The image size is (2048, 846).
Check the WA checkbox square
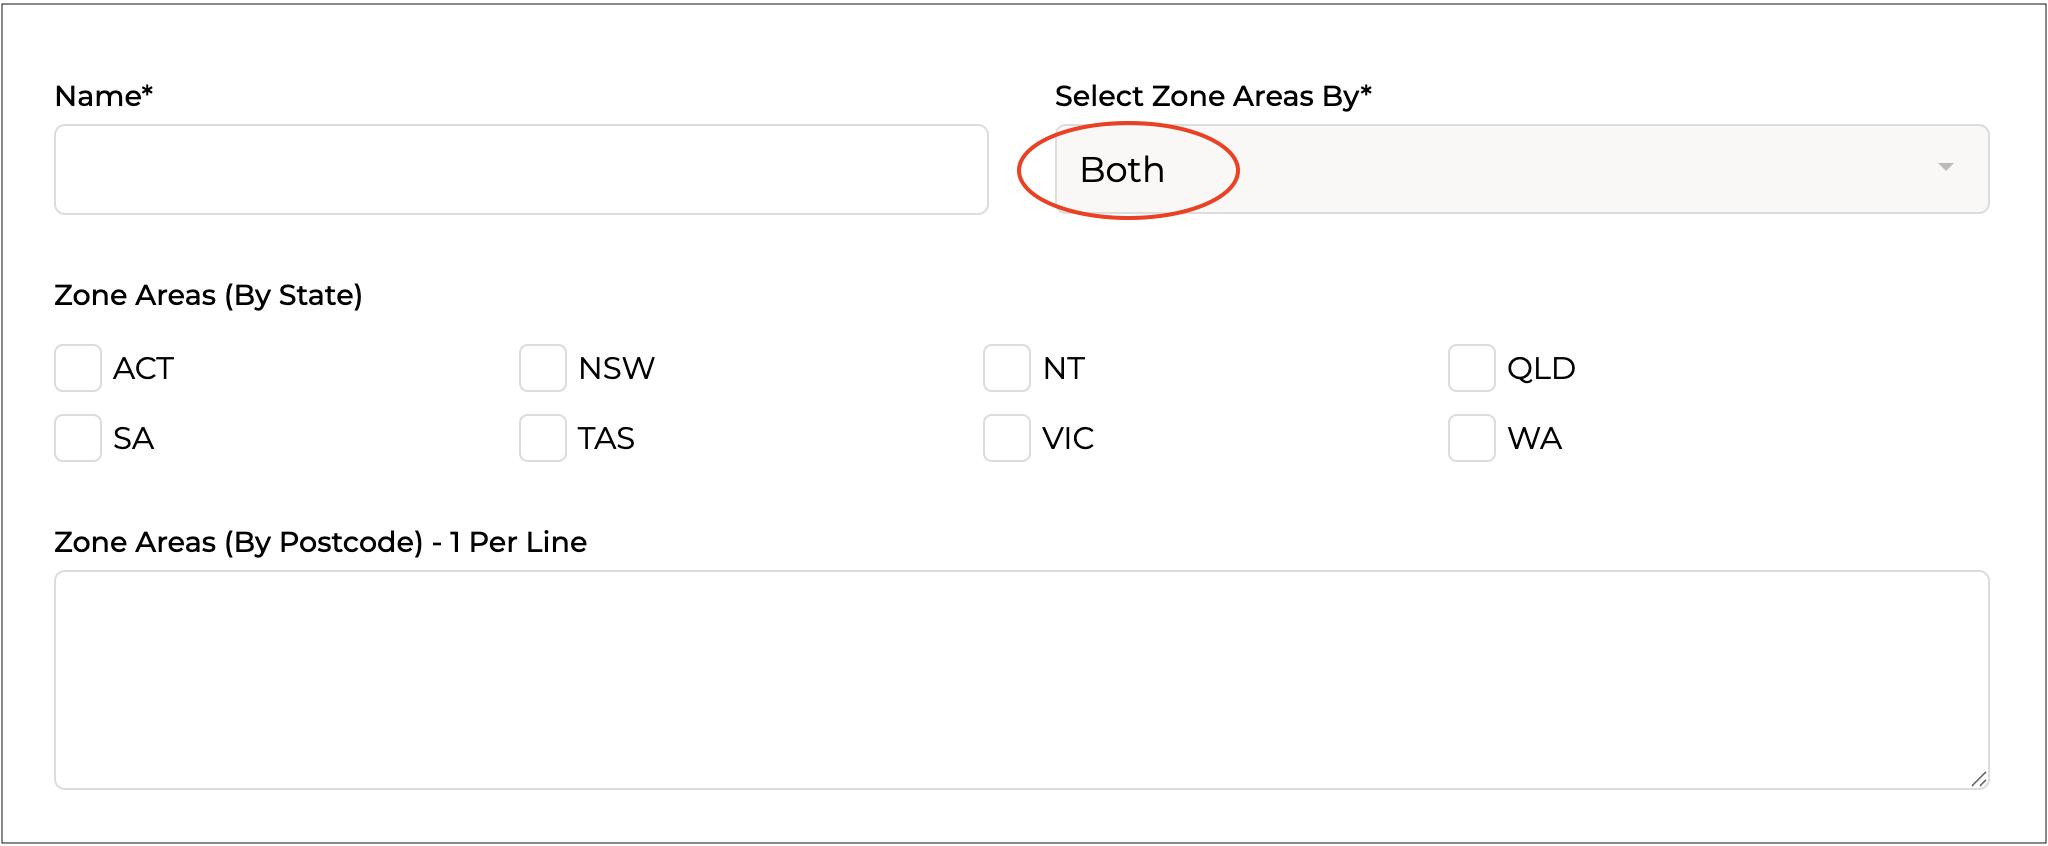pyautogui.click(x=1472, y=438)
